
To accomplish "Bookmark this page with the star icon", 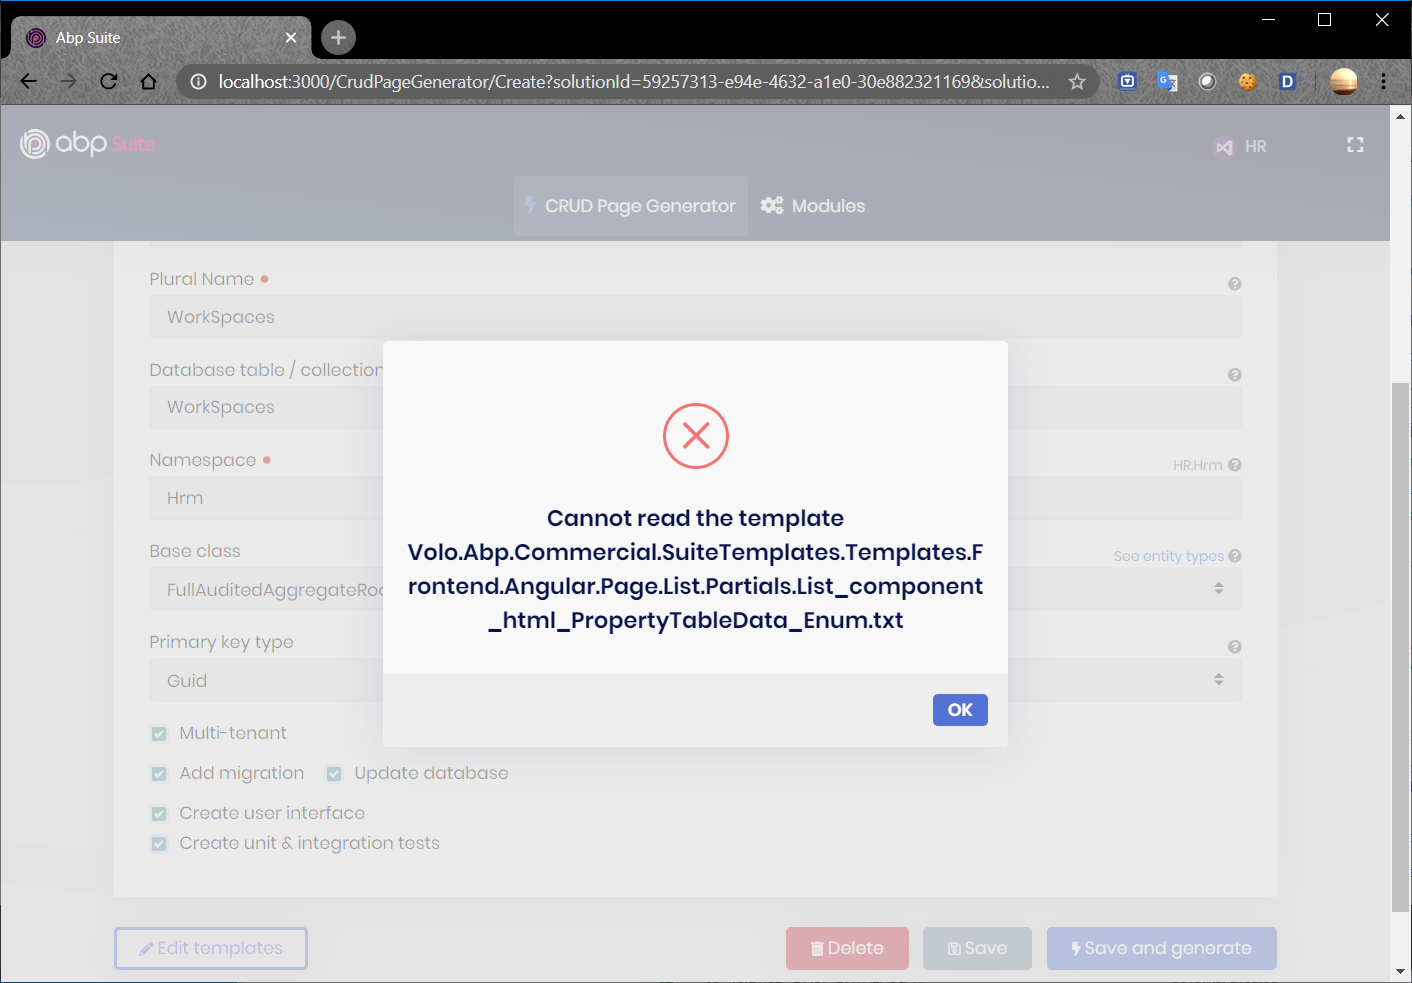I will click(1077, 82).
